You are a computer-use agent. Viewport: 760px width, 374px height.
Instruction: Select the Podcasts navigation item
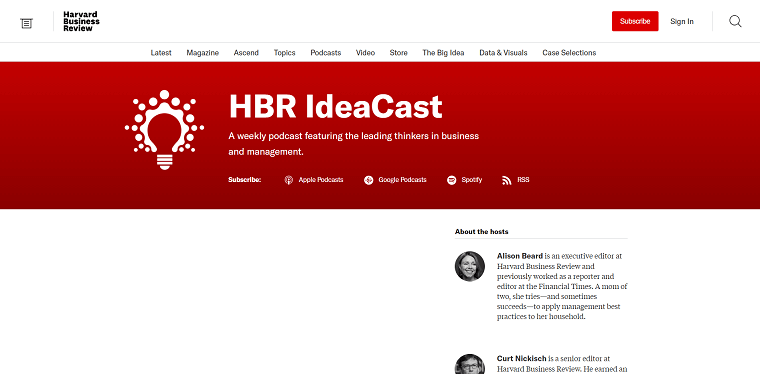tap(326, 53)
